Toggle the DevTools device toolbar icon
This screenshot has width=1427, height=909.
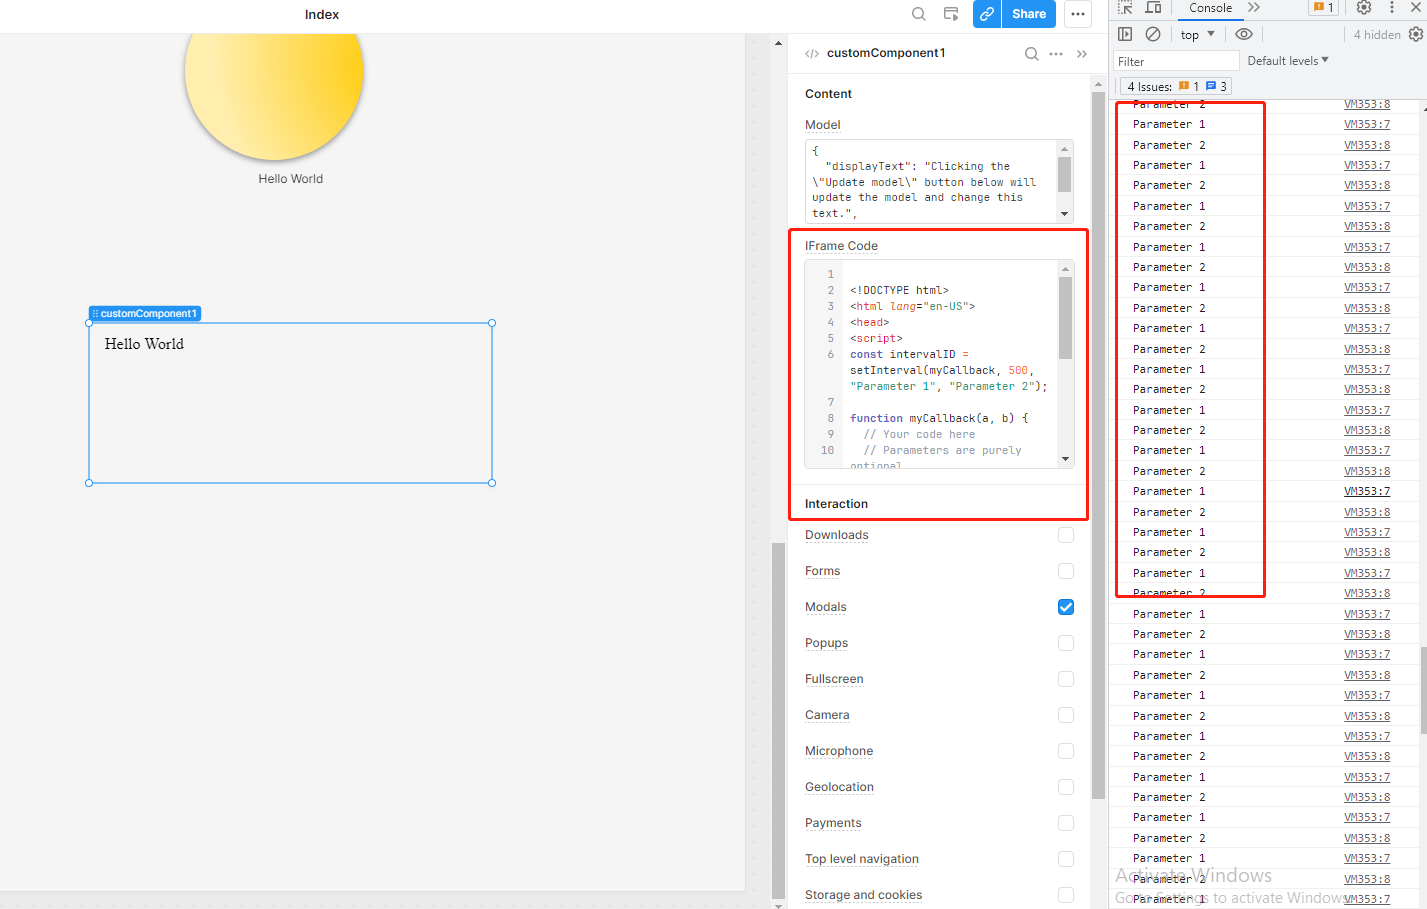coord(1153,8)
